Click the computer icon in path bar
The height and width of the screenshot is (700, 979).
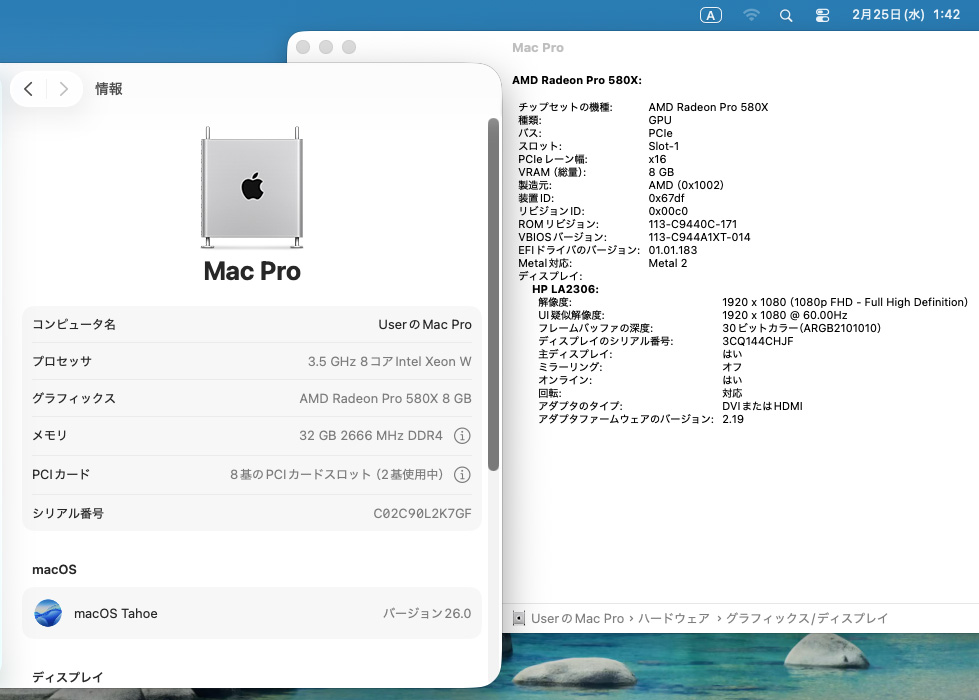point(518,618)
